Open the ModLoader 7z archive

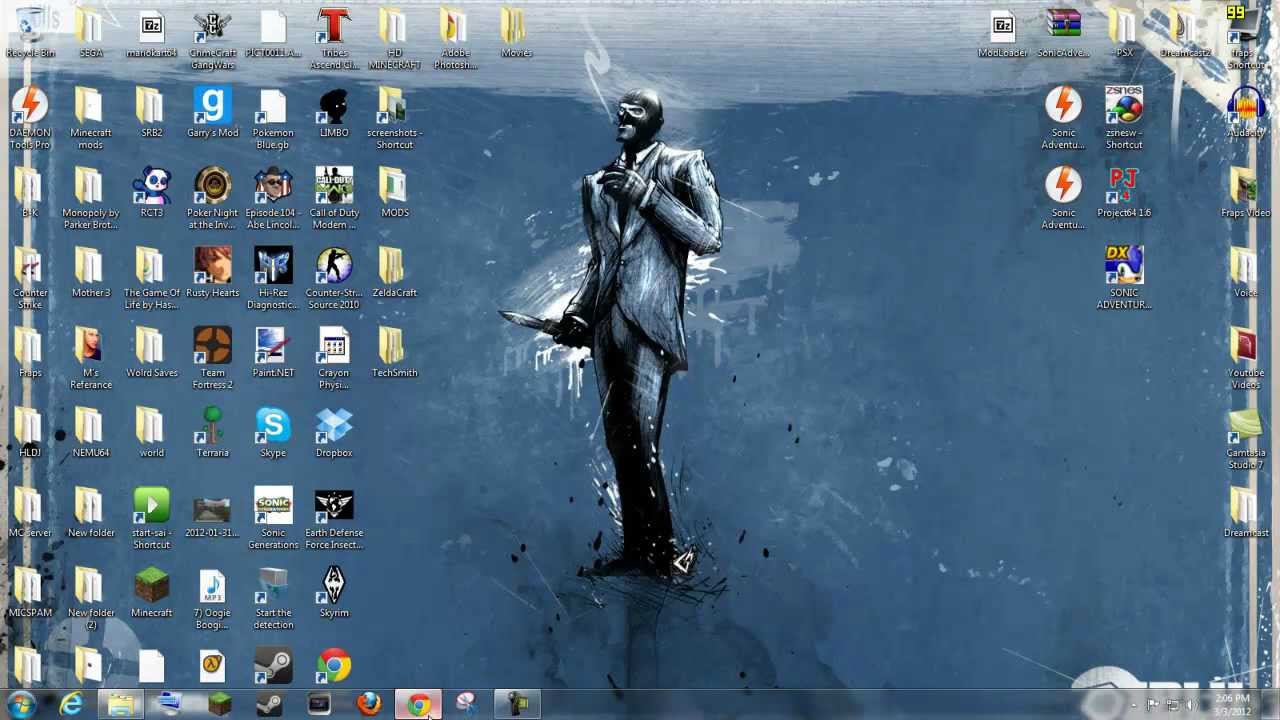coord(1002,33)
